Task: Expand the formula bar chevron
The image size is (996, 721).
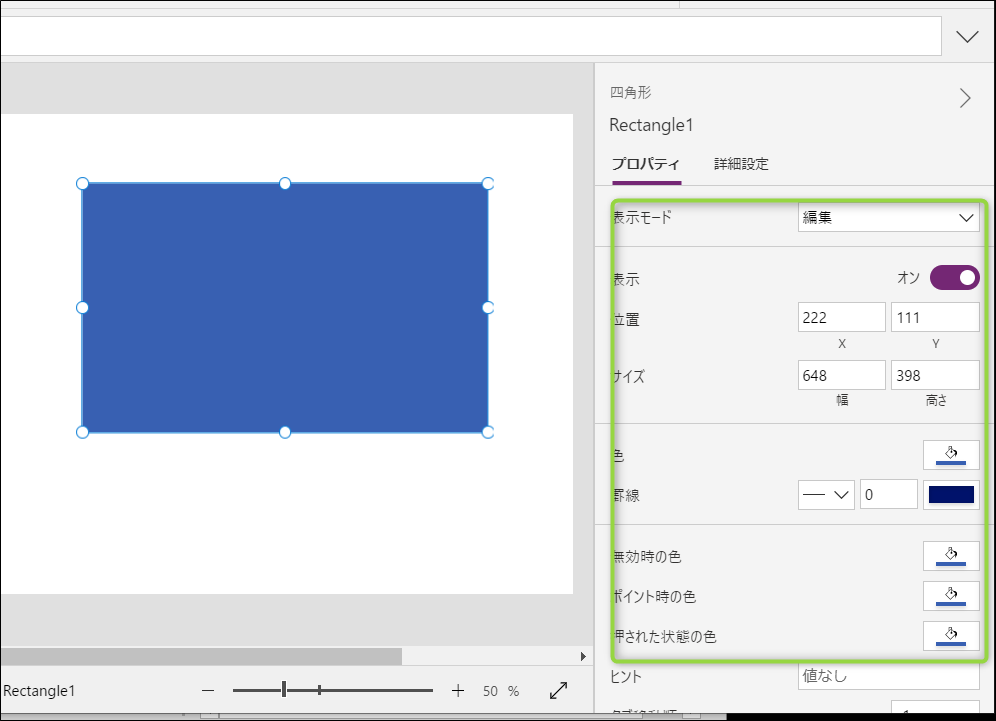Action: [967, 37]
